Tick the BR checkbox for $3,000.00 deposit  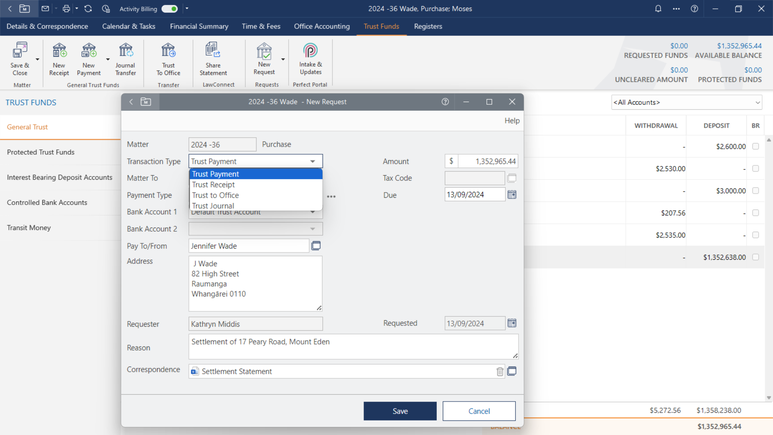(755, 191)
